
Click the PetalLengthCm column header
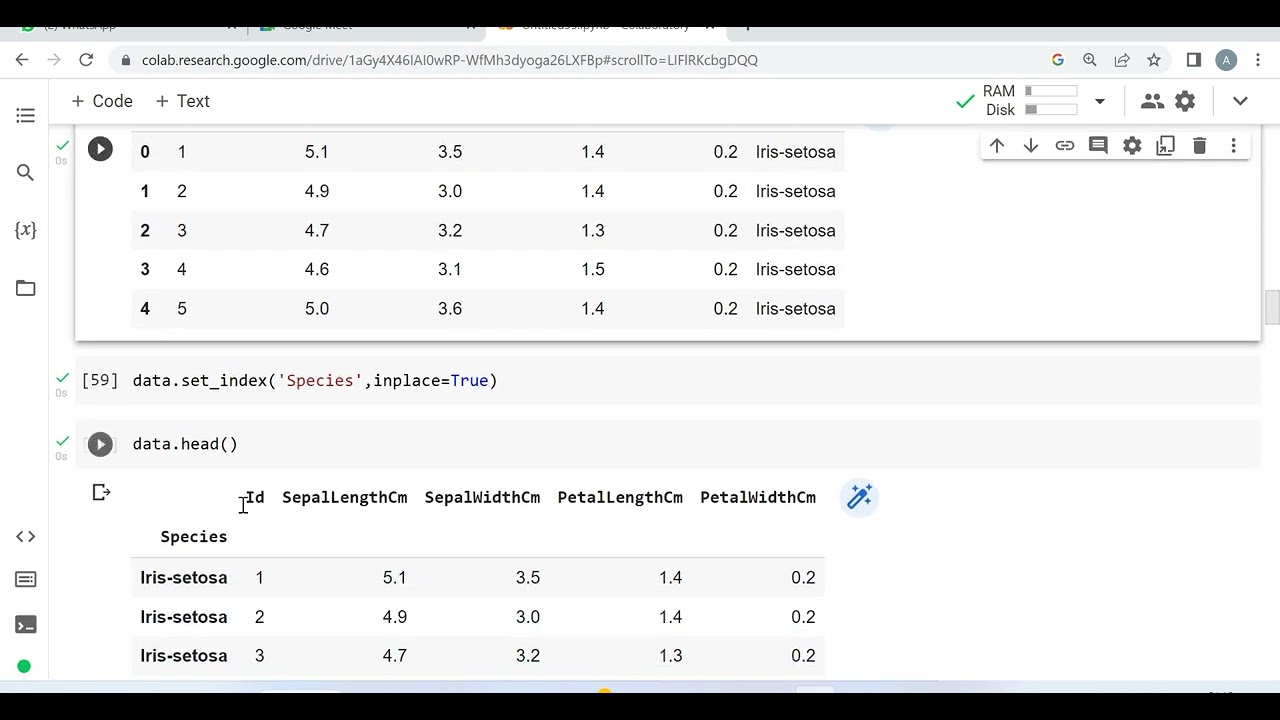click(620, 497)
